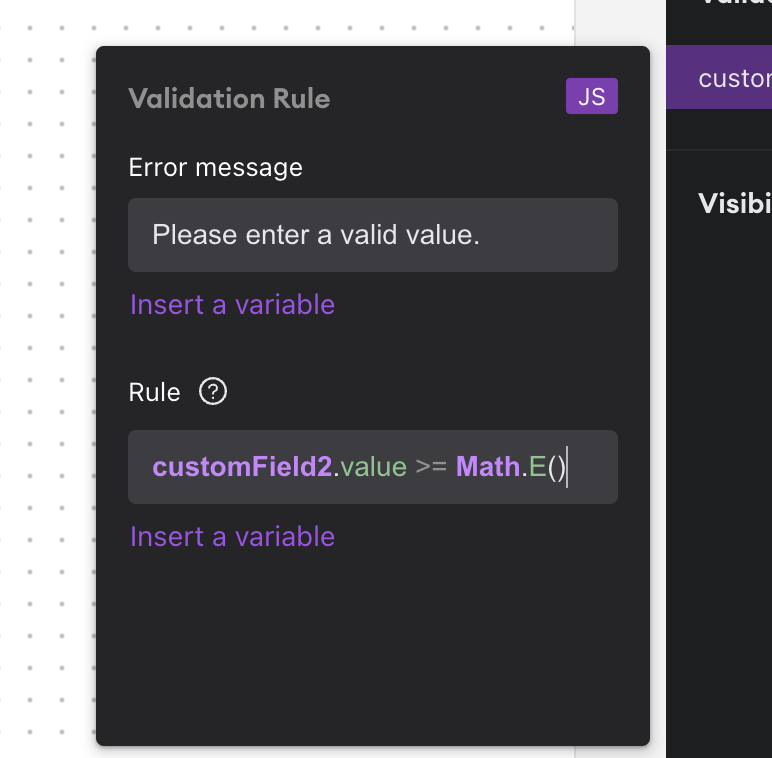
Task: Click the Math token in rule expression
Action: coord(488,467)
